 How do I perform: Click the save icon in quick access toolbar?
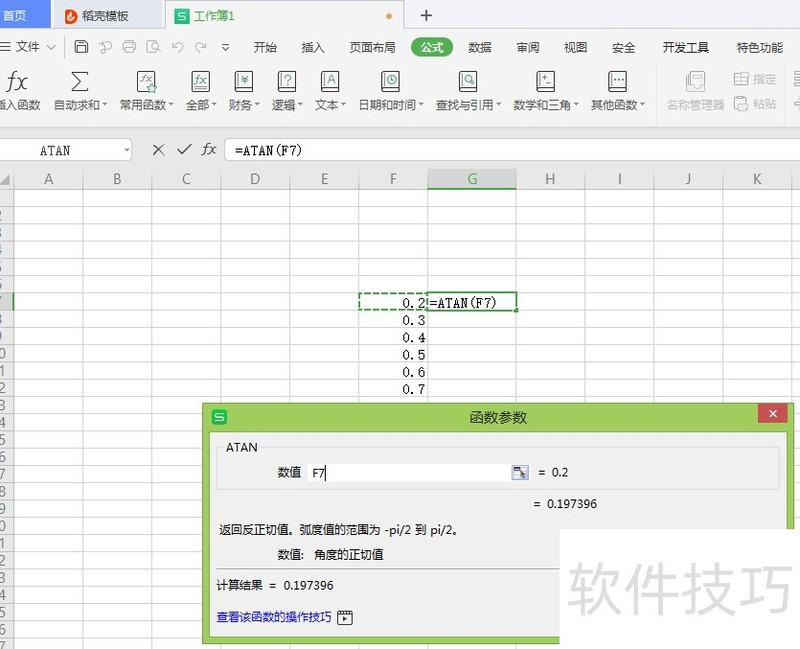click(x=82, y=47)
